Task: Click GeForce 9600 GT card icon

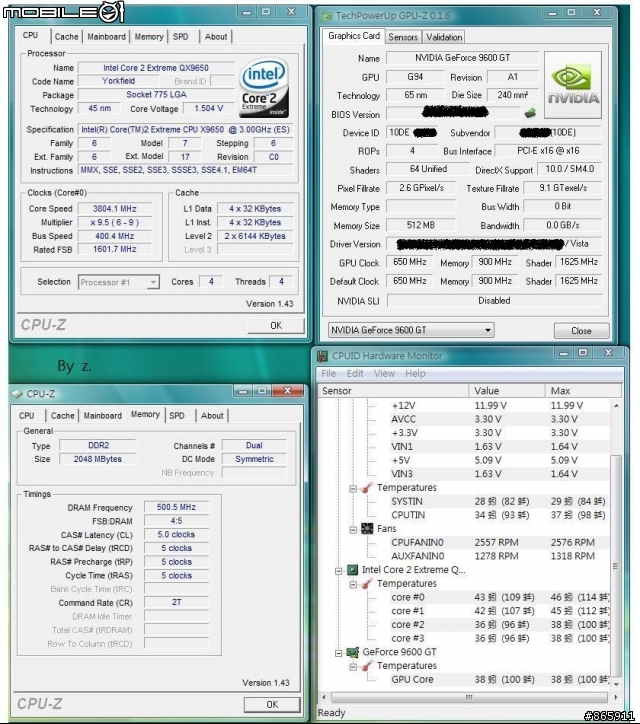Action: [x=352, y=652]
